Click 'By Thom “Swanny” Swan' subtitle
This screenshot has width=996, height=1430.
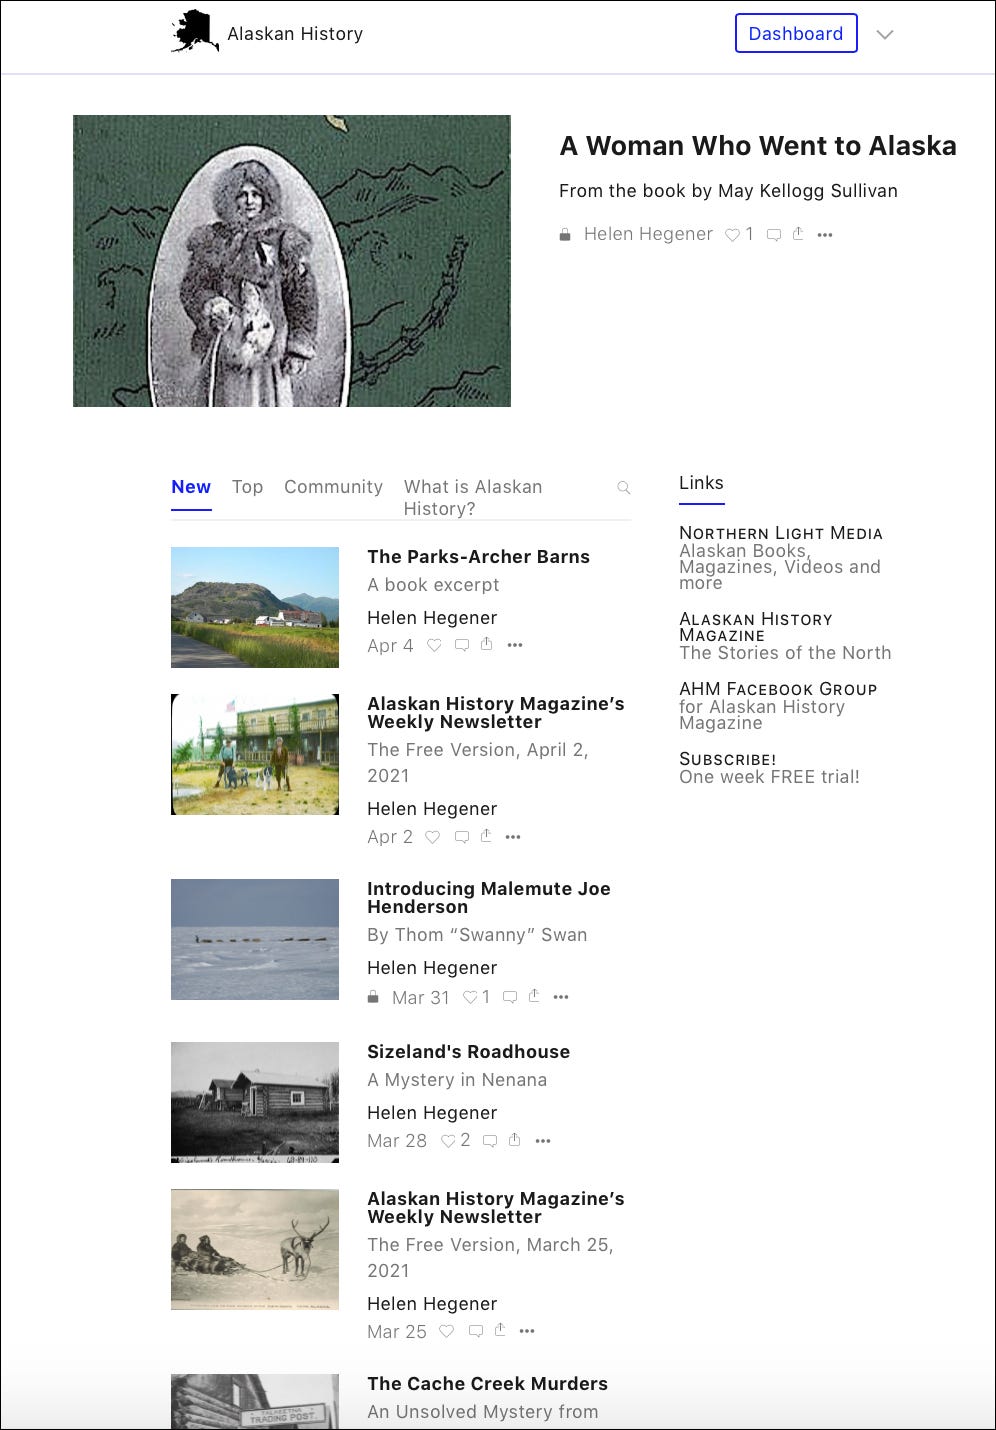(x=477, y=935)
